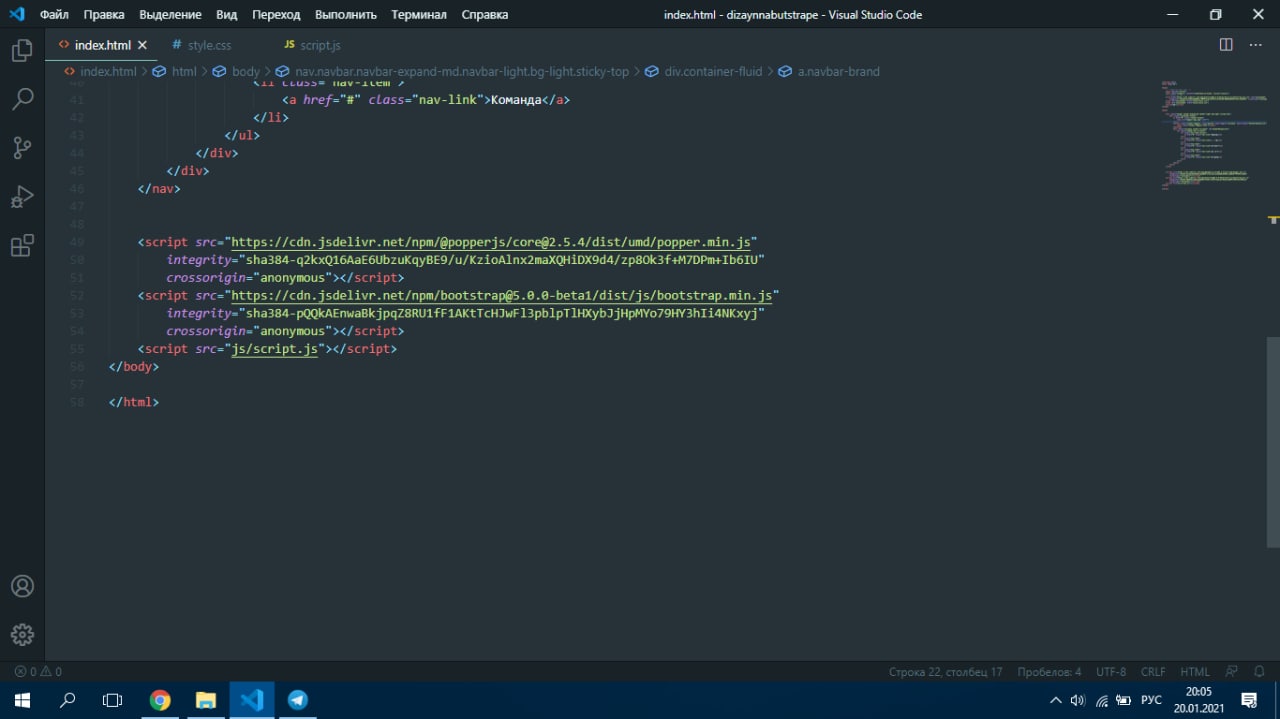Click the Пробелов: 4 indentation status
Screen dimensions: 1280x719
1049,672
